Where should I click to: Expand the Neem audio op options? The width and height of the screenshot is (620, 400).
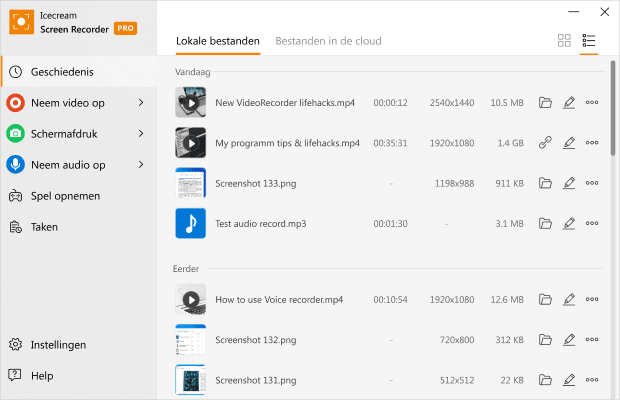pos(141,164)
